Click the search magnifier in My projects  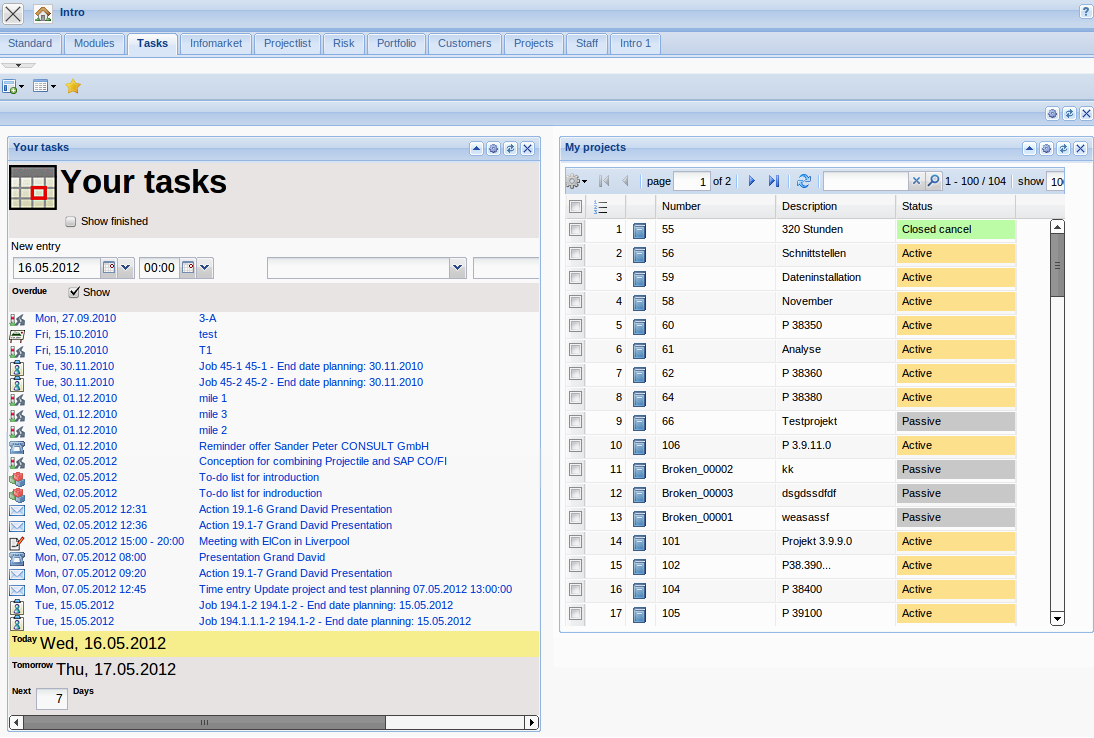[x=933, y=181]
